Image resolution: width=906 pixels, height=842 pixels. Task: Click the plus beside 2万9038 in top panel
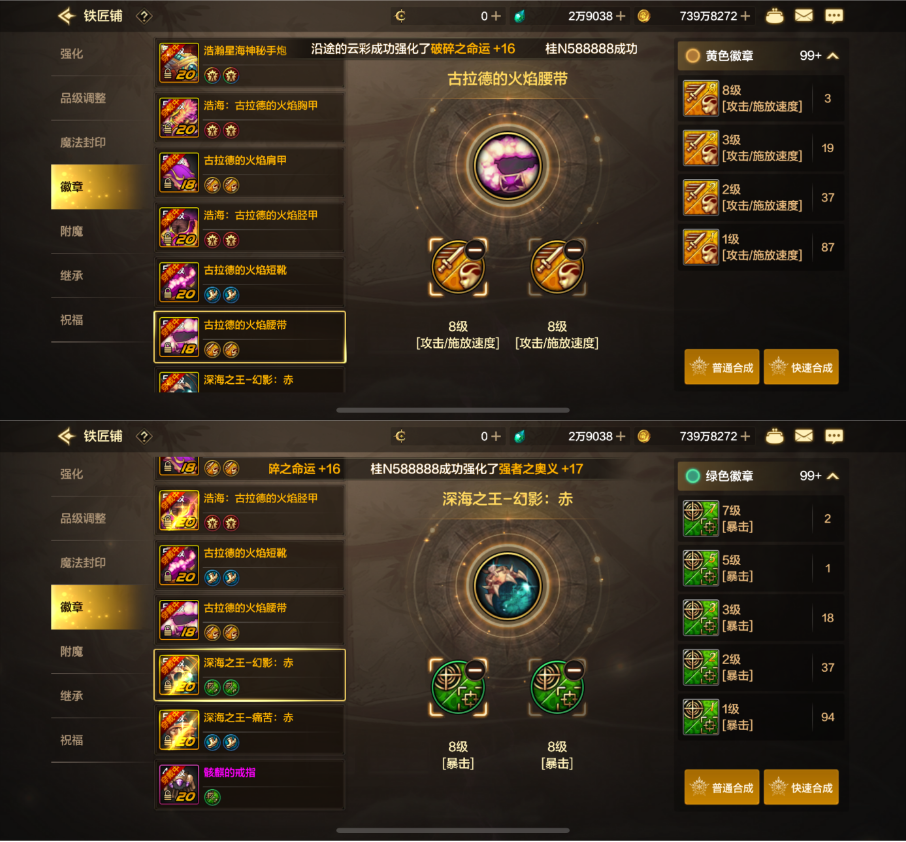pyautogui.click(x=621, y=16)
